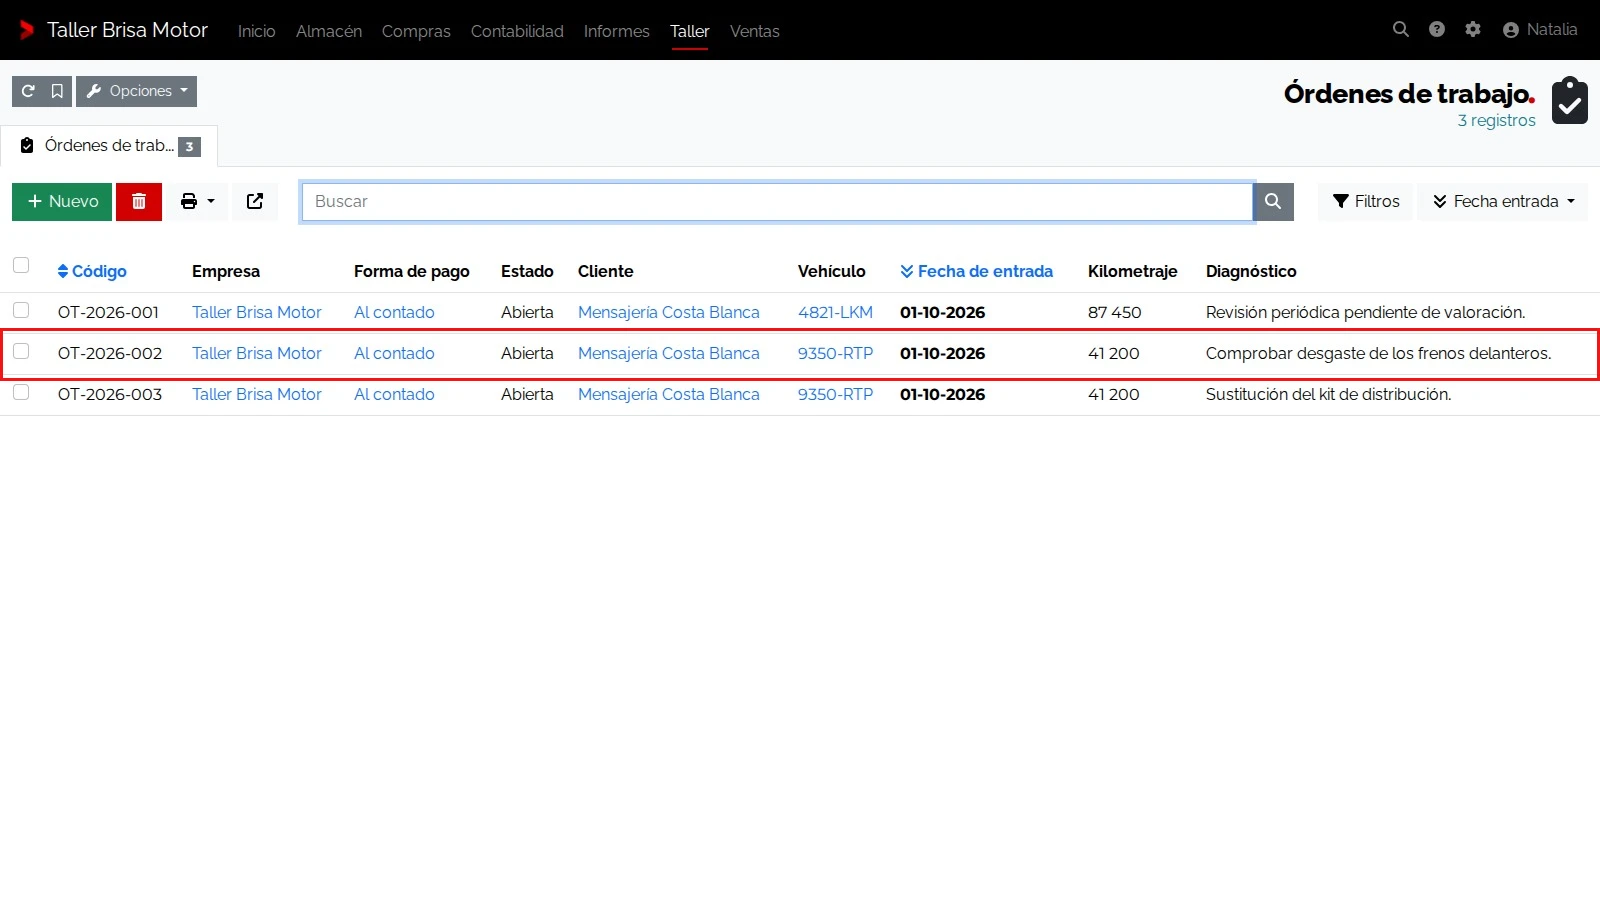The height and width of the screenshot is (900, 1600).
Task: Click the open-in-new-window export icon
Action: point(255,201)
